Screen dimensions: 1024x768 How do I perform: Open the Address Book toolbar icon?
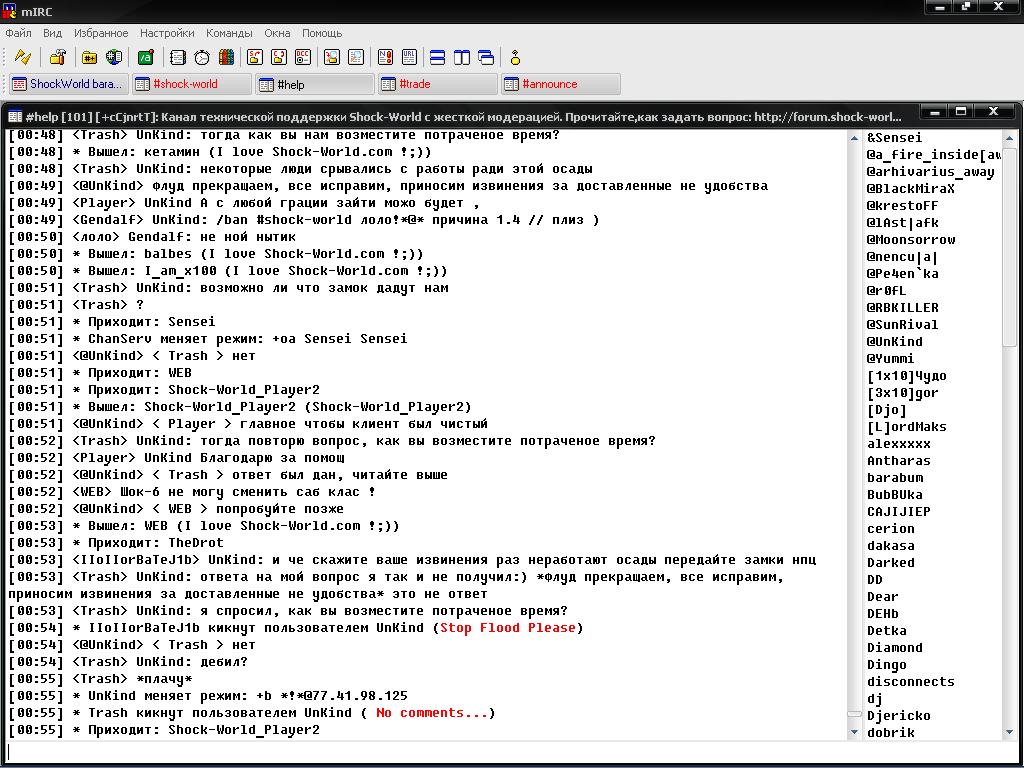178,57
